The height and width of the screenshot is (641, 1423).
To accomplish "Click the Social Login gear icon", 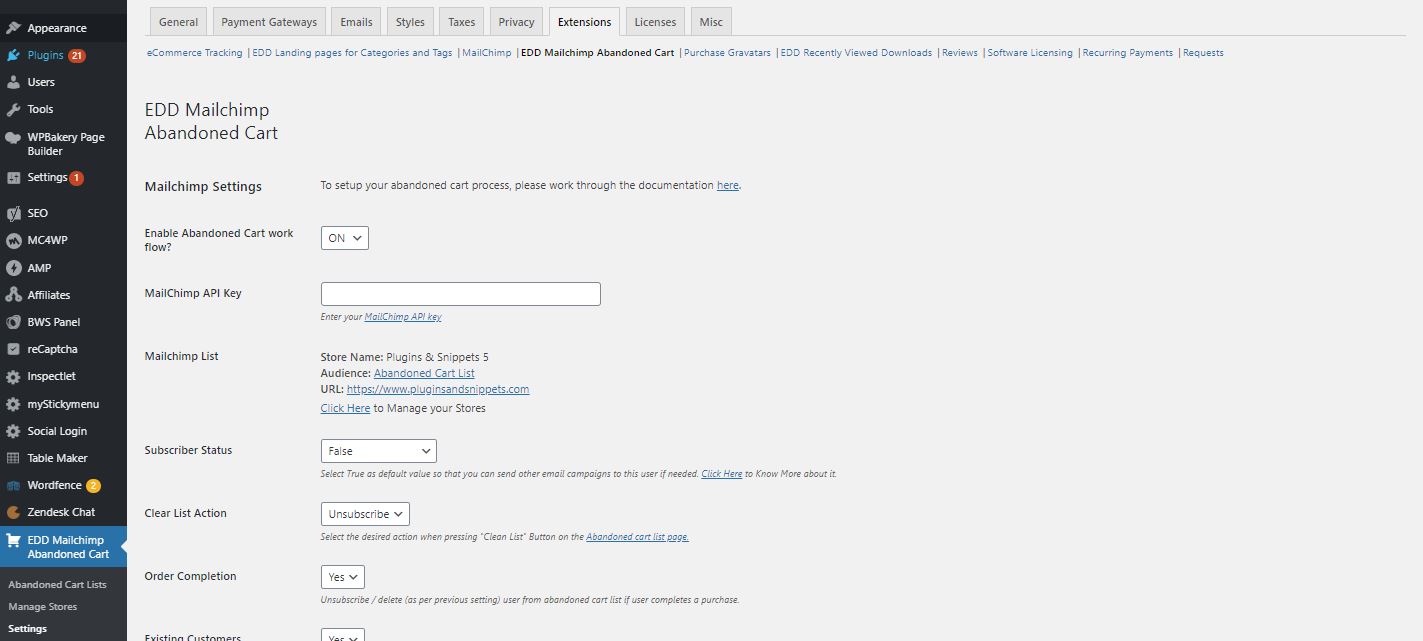I will [x=13, y=431].
